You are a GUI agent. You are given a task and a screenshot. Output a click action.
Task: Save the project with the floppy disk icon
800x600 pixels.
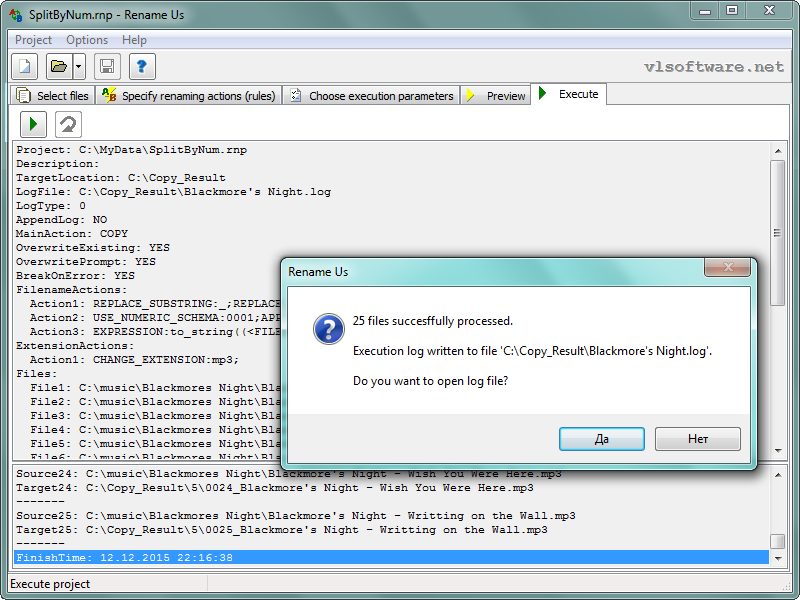107,66
